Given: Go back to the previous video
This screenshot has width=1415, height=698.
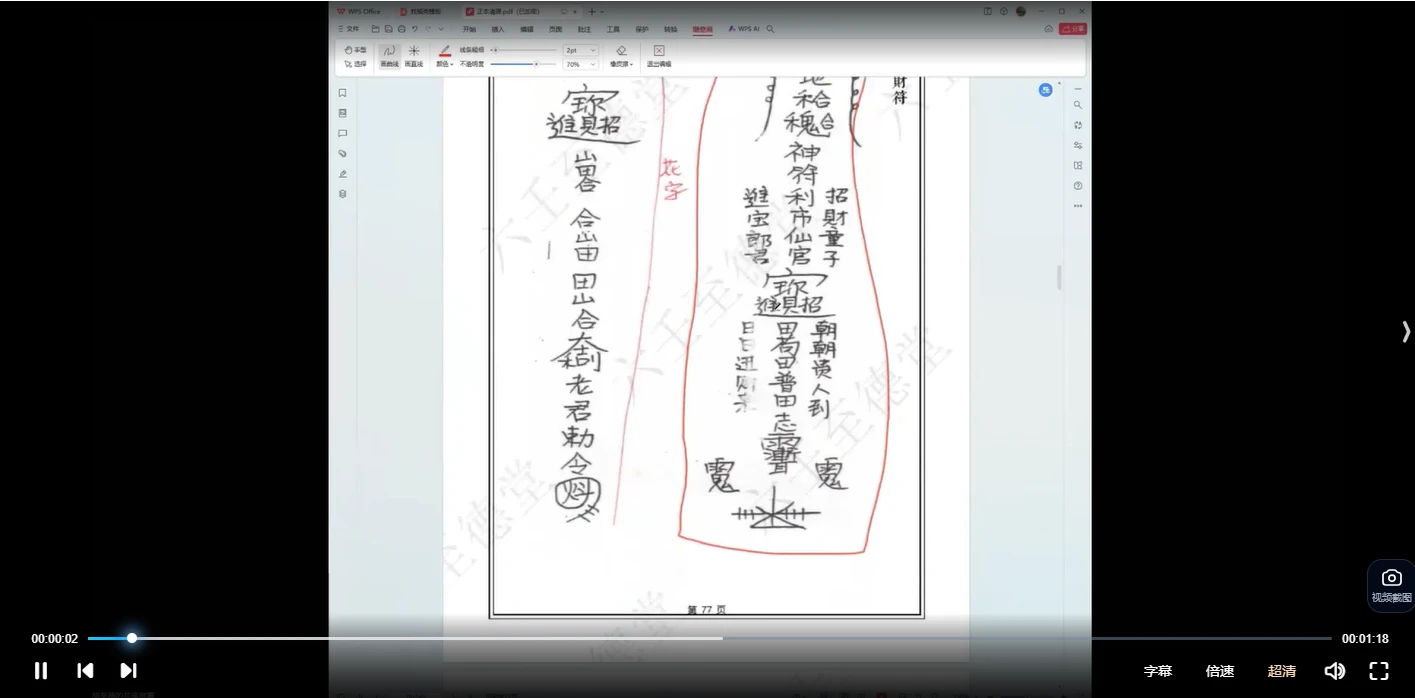Looking at the screenshot, I should click(85, 671).
